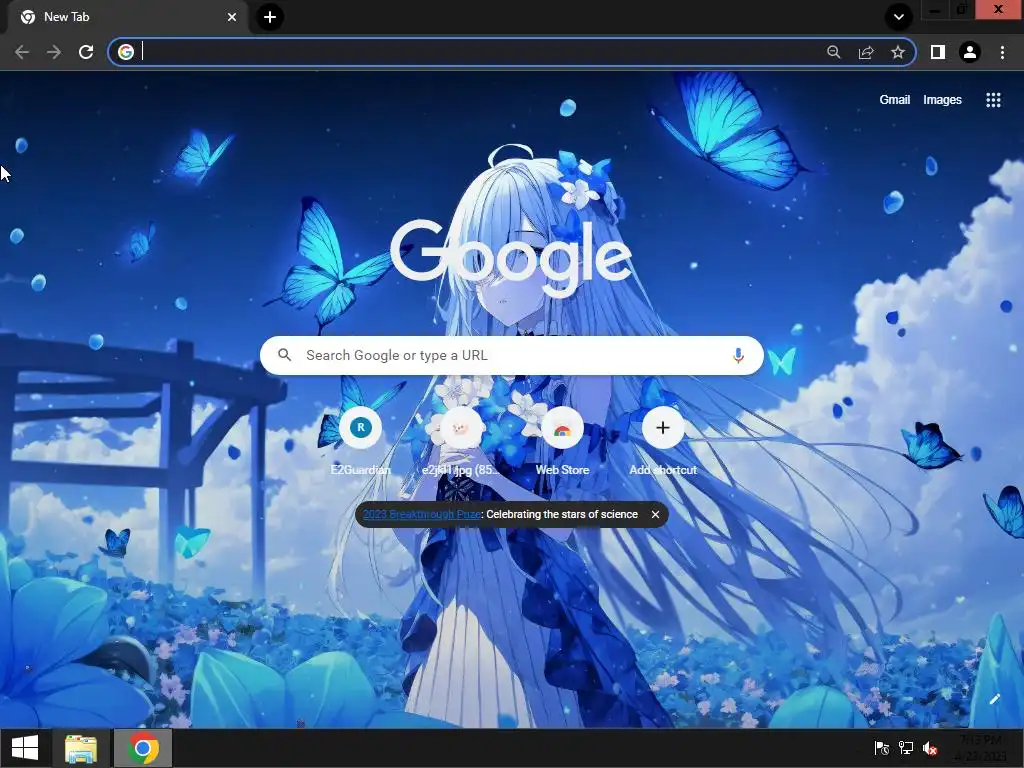The width and height of the screenshot is (1024, 768).
Task: Click the zoom magnifier icon in address bar
Action: point(833,52)
